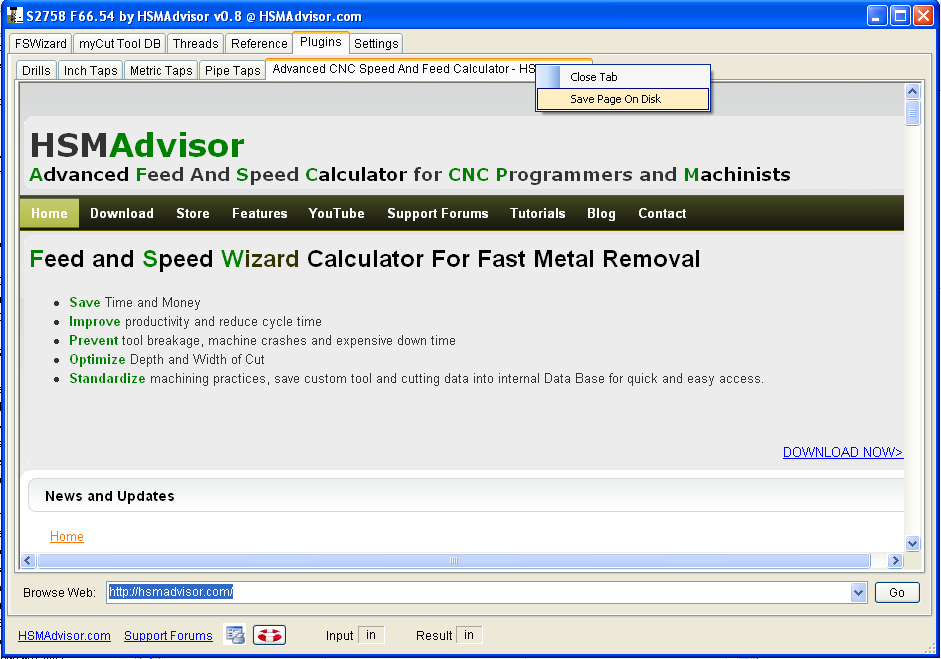Click the HSMAdvisor logo heading
This screenshot has width=941, height=659.
coord(137,145)
